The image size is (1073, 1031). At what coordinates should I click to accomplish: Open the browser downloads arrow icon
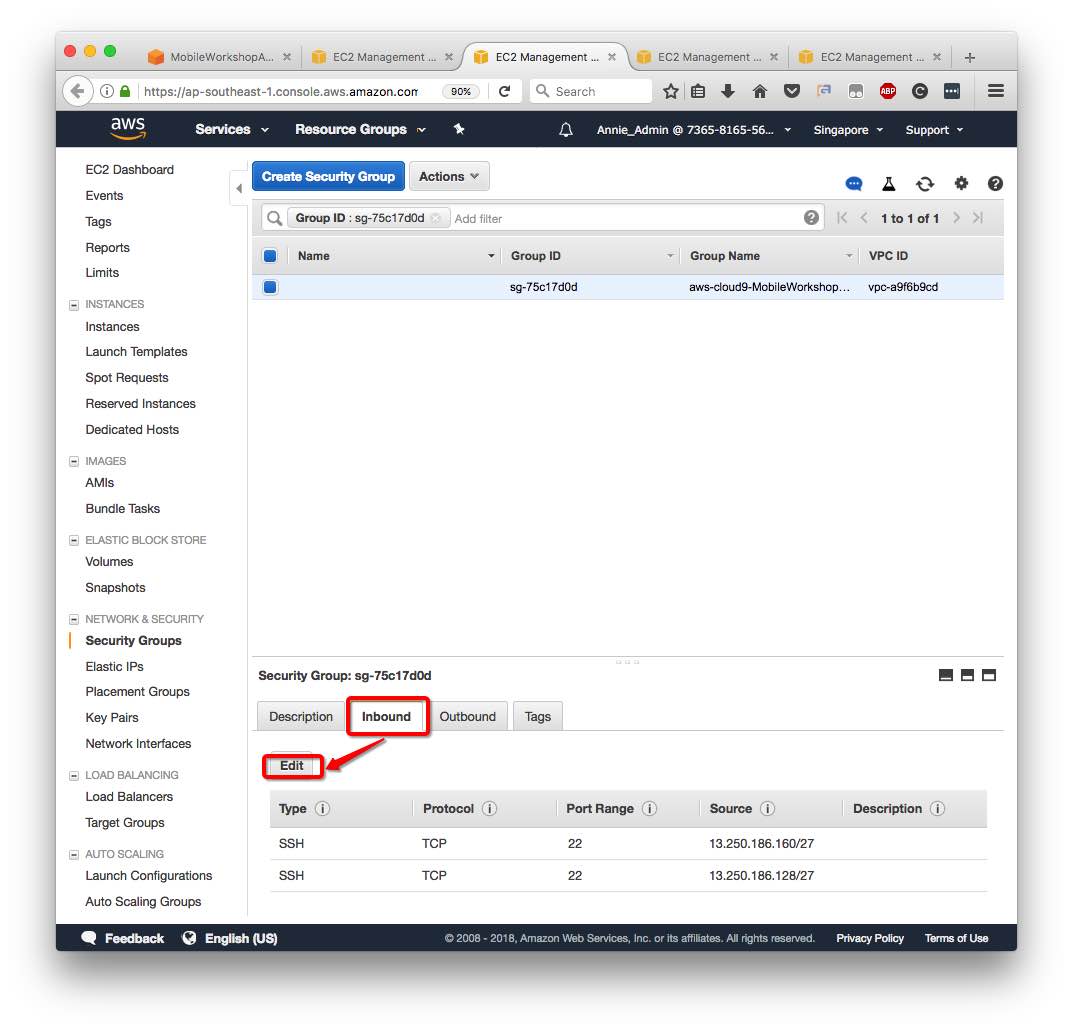tap(727, 91)
